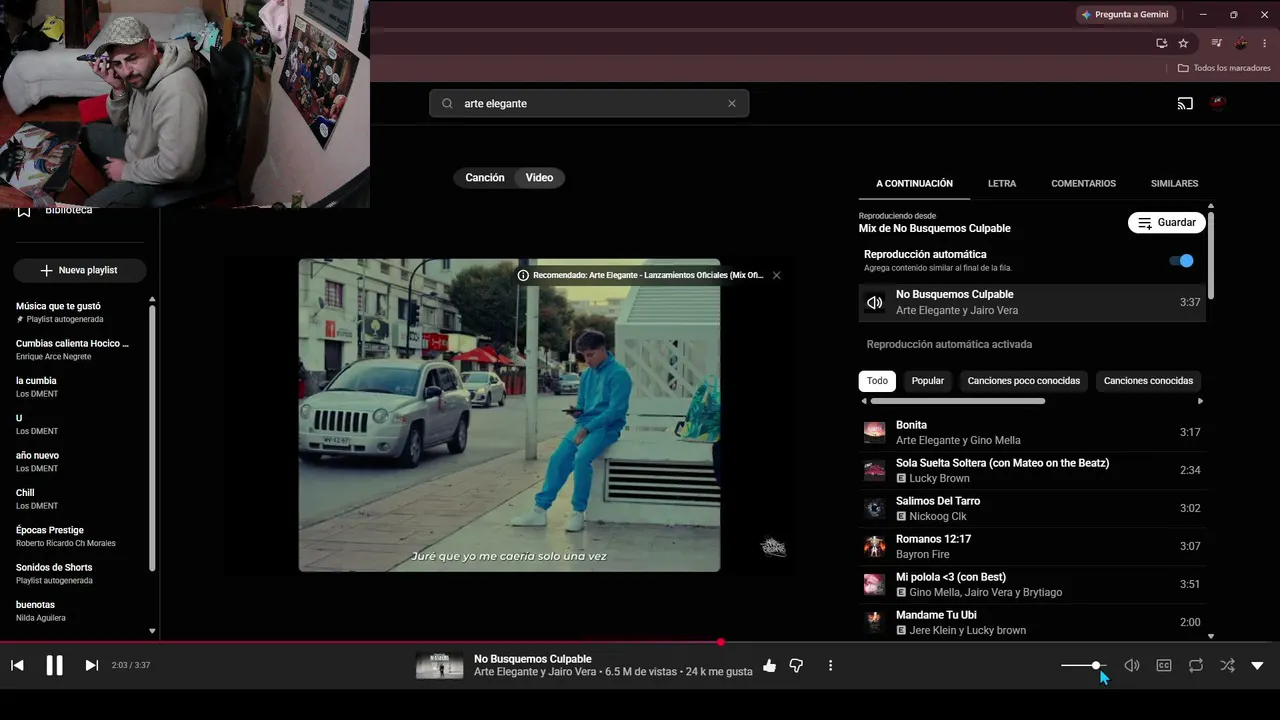The image size is (1280, 720).
Task: Dislike the current song
Action: (x=796, y=665)
